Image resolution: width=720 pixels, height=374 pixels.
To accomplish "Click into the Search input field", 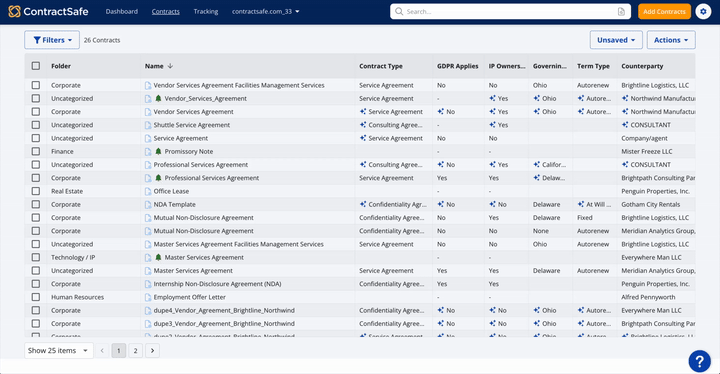I will [509, 11].
